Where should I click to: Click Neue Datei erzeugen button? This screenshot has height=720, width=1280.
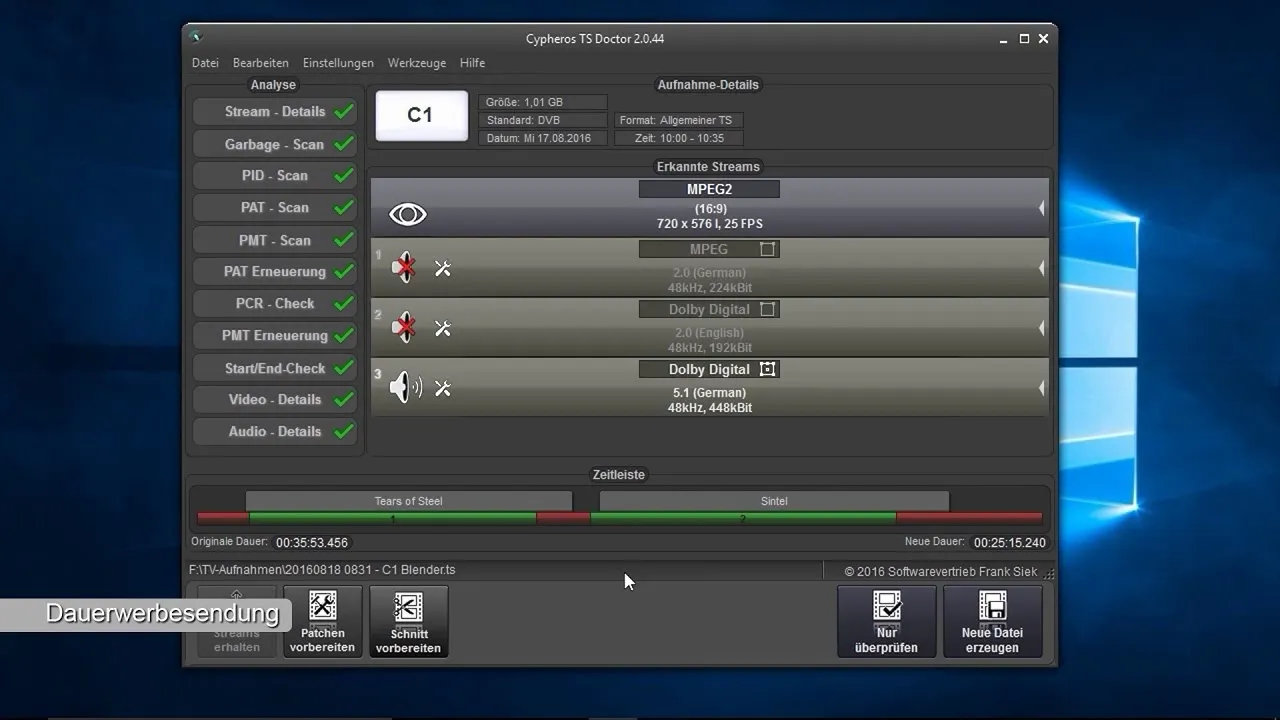(992, 622)
